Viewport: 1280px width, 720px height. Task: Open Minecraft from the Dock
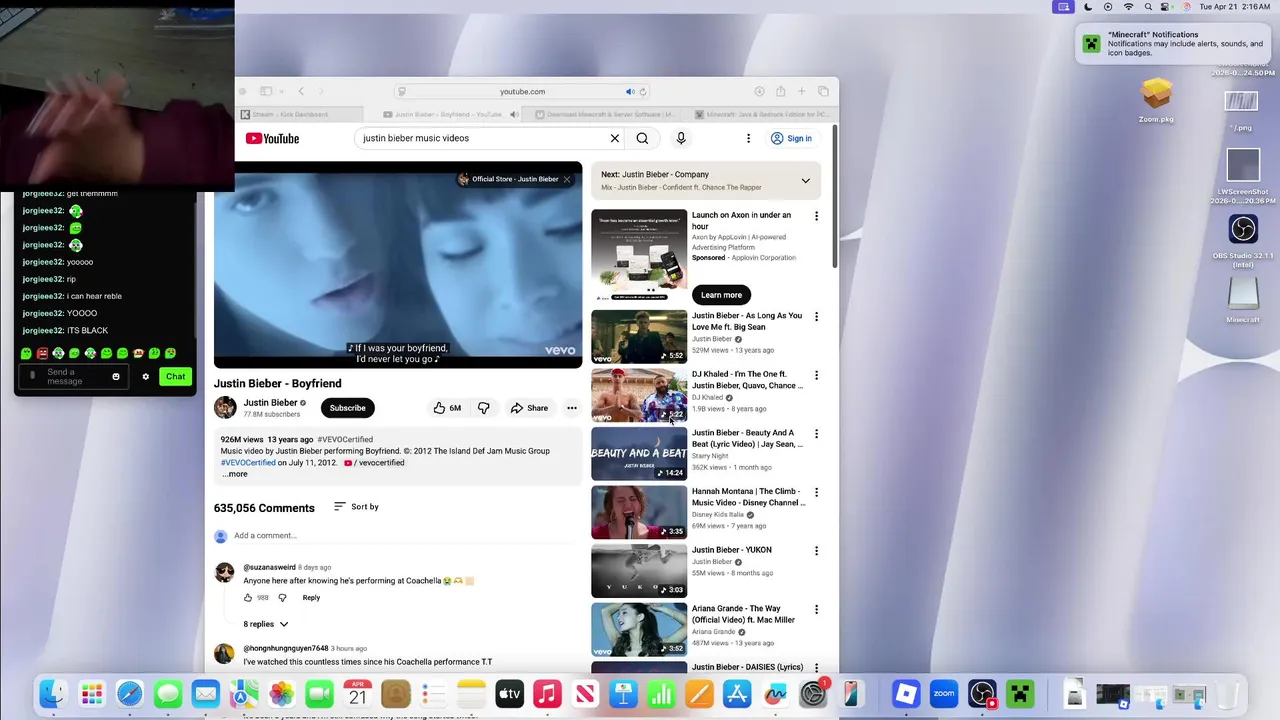(1020, 694)
